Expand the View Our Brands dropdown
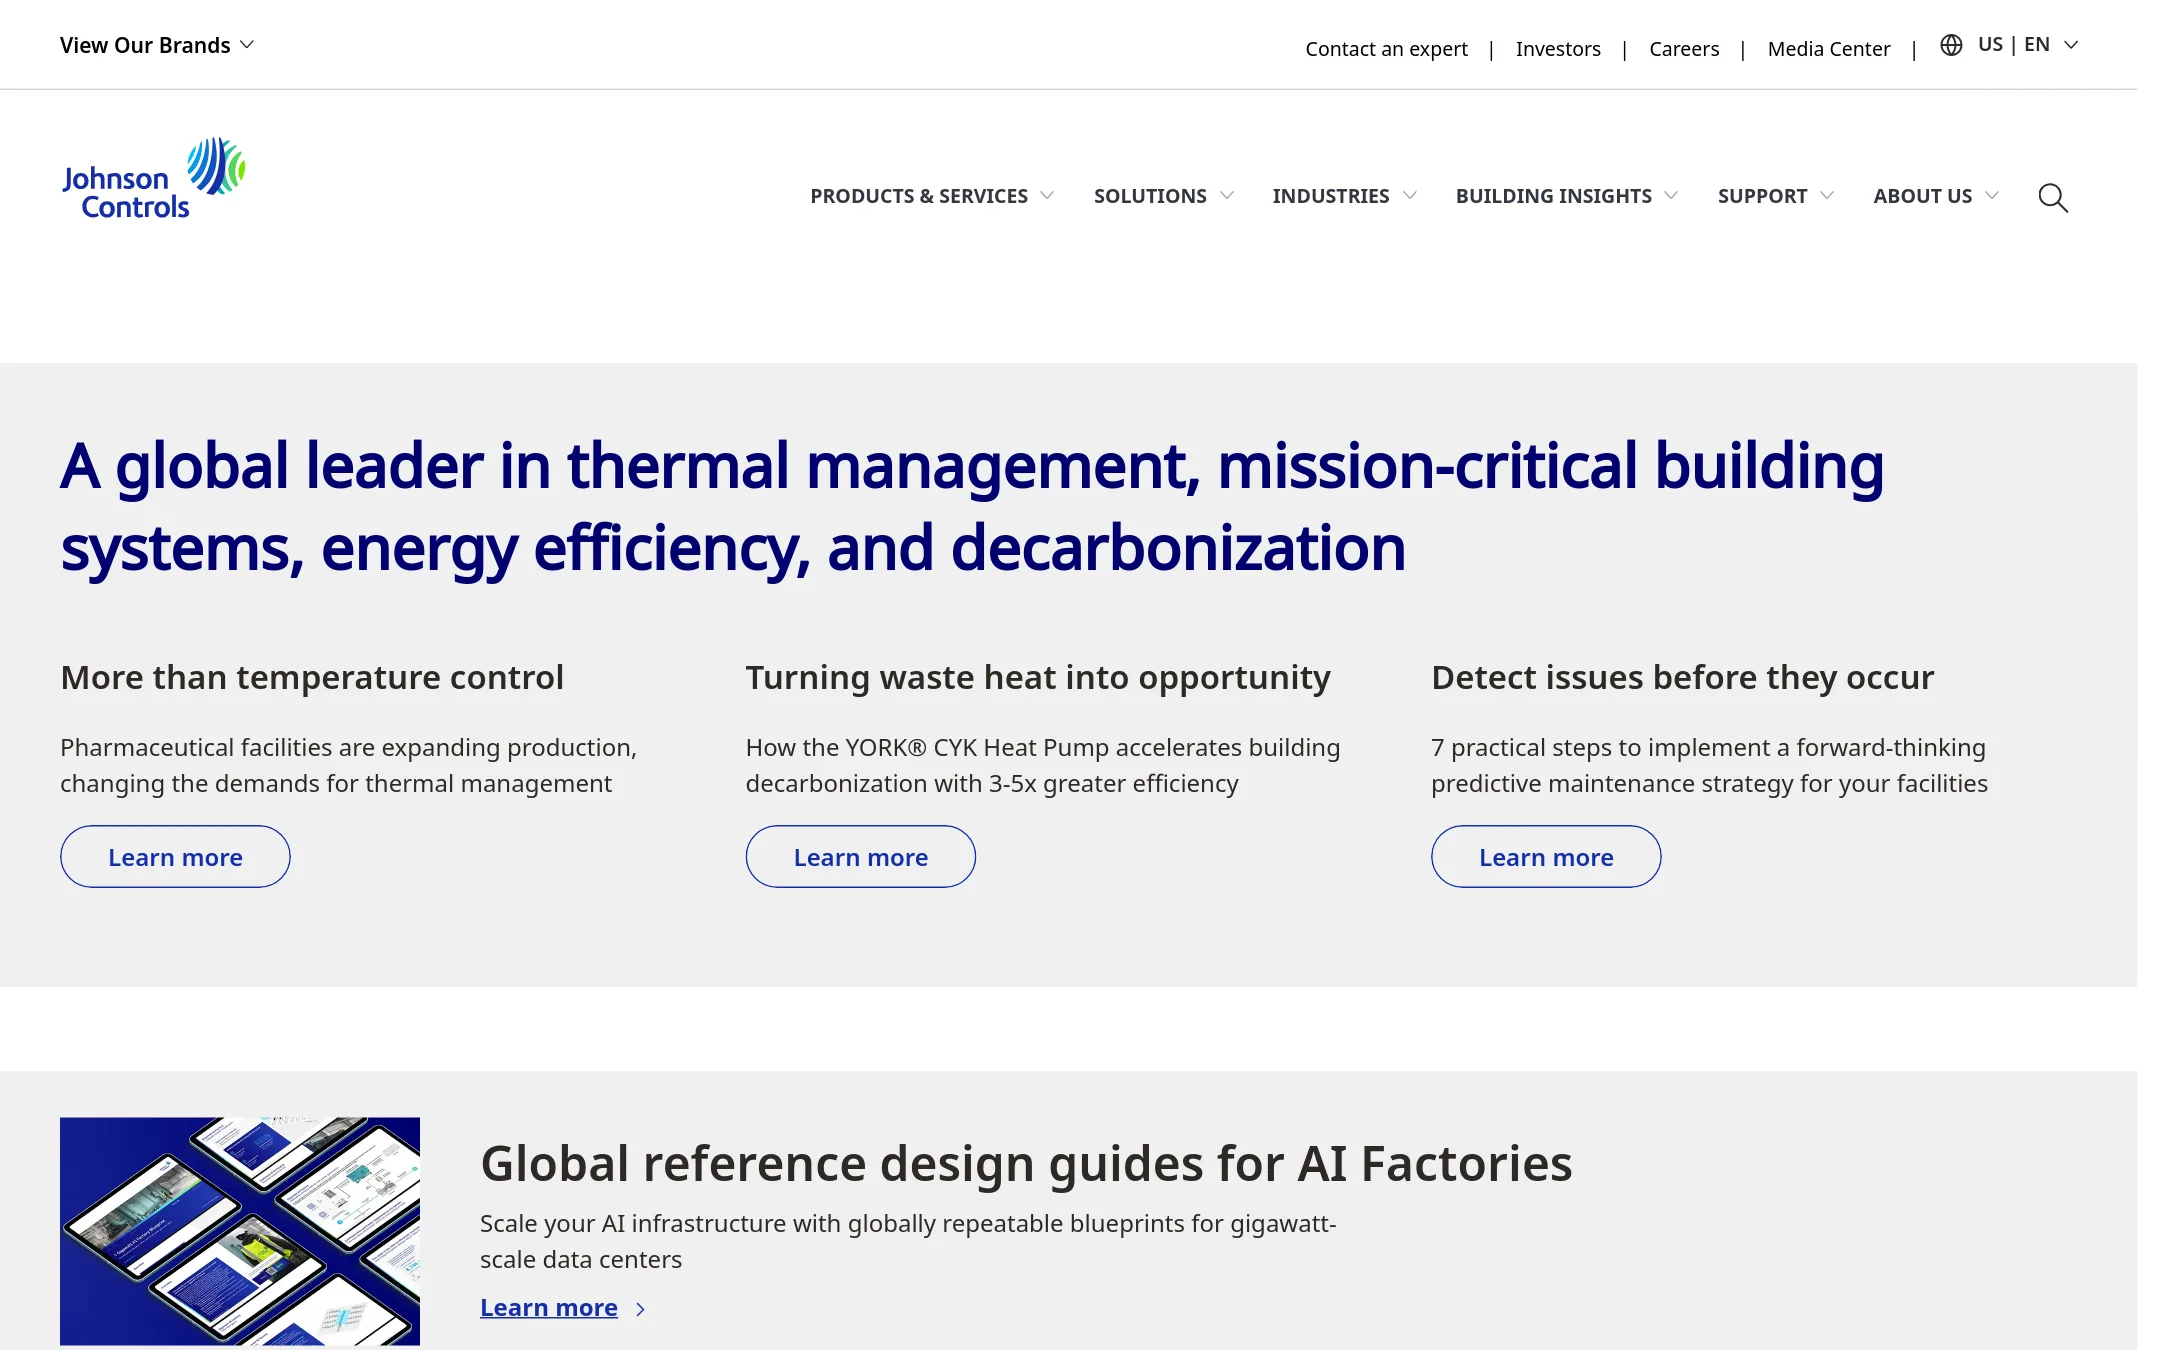This screenshot has height=1350, width=2160. tap(157, 45)
